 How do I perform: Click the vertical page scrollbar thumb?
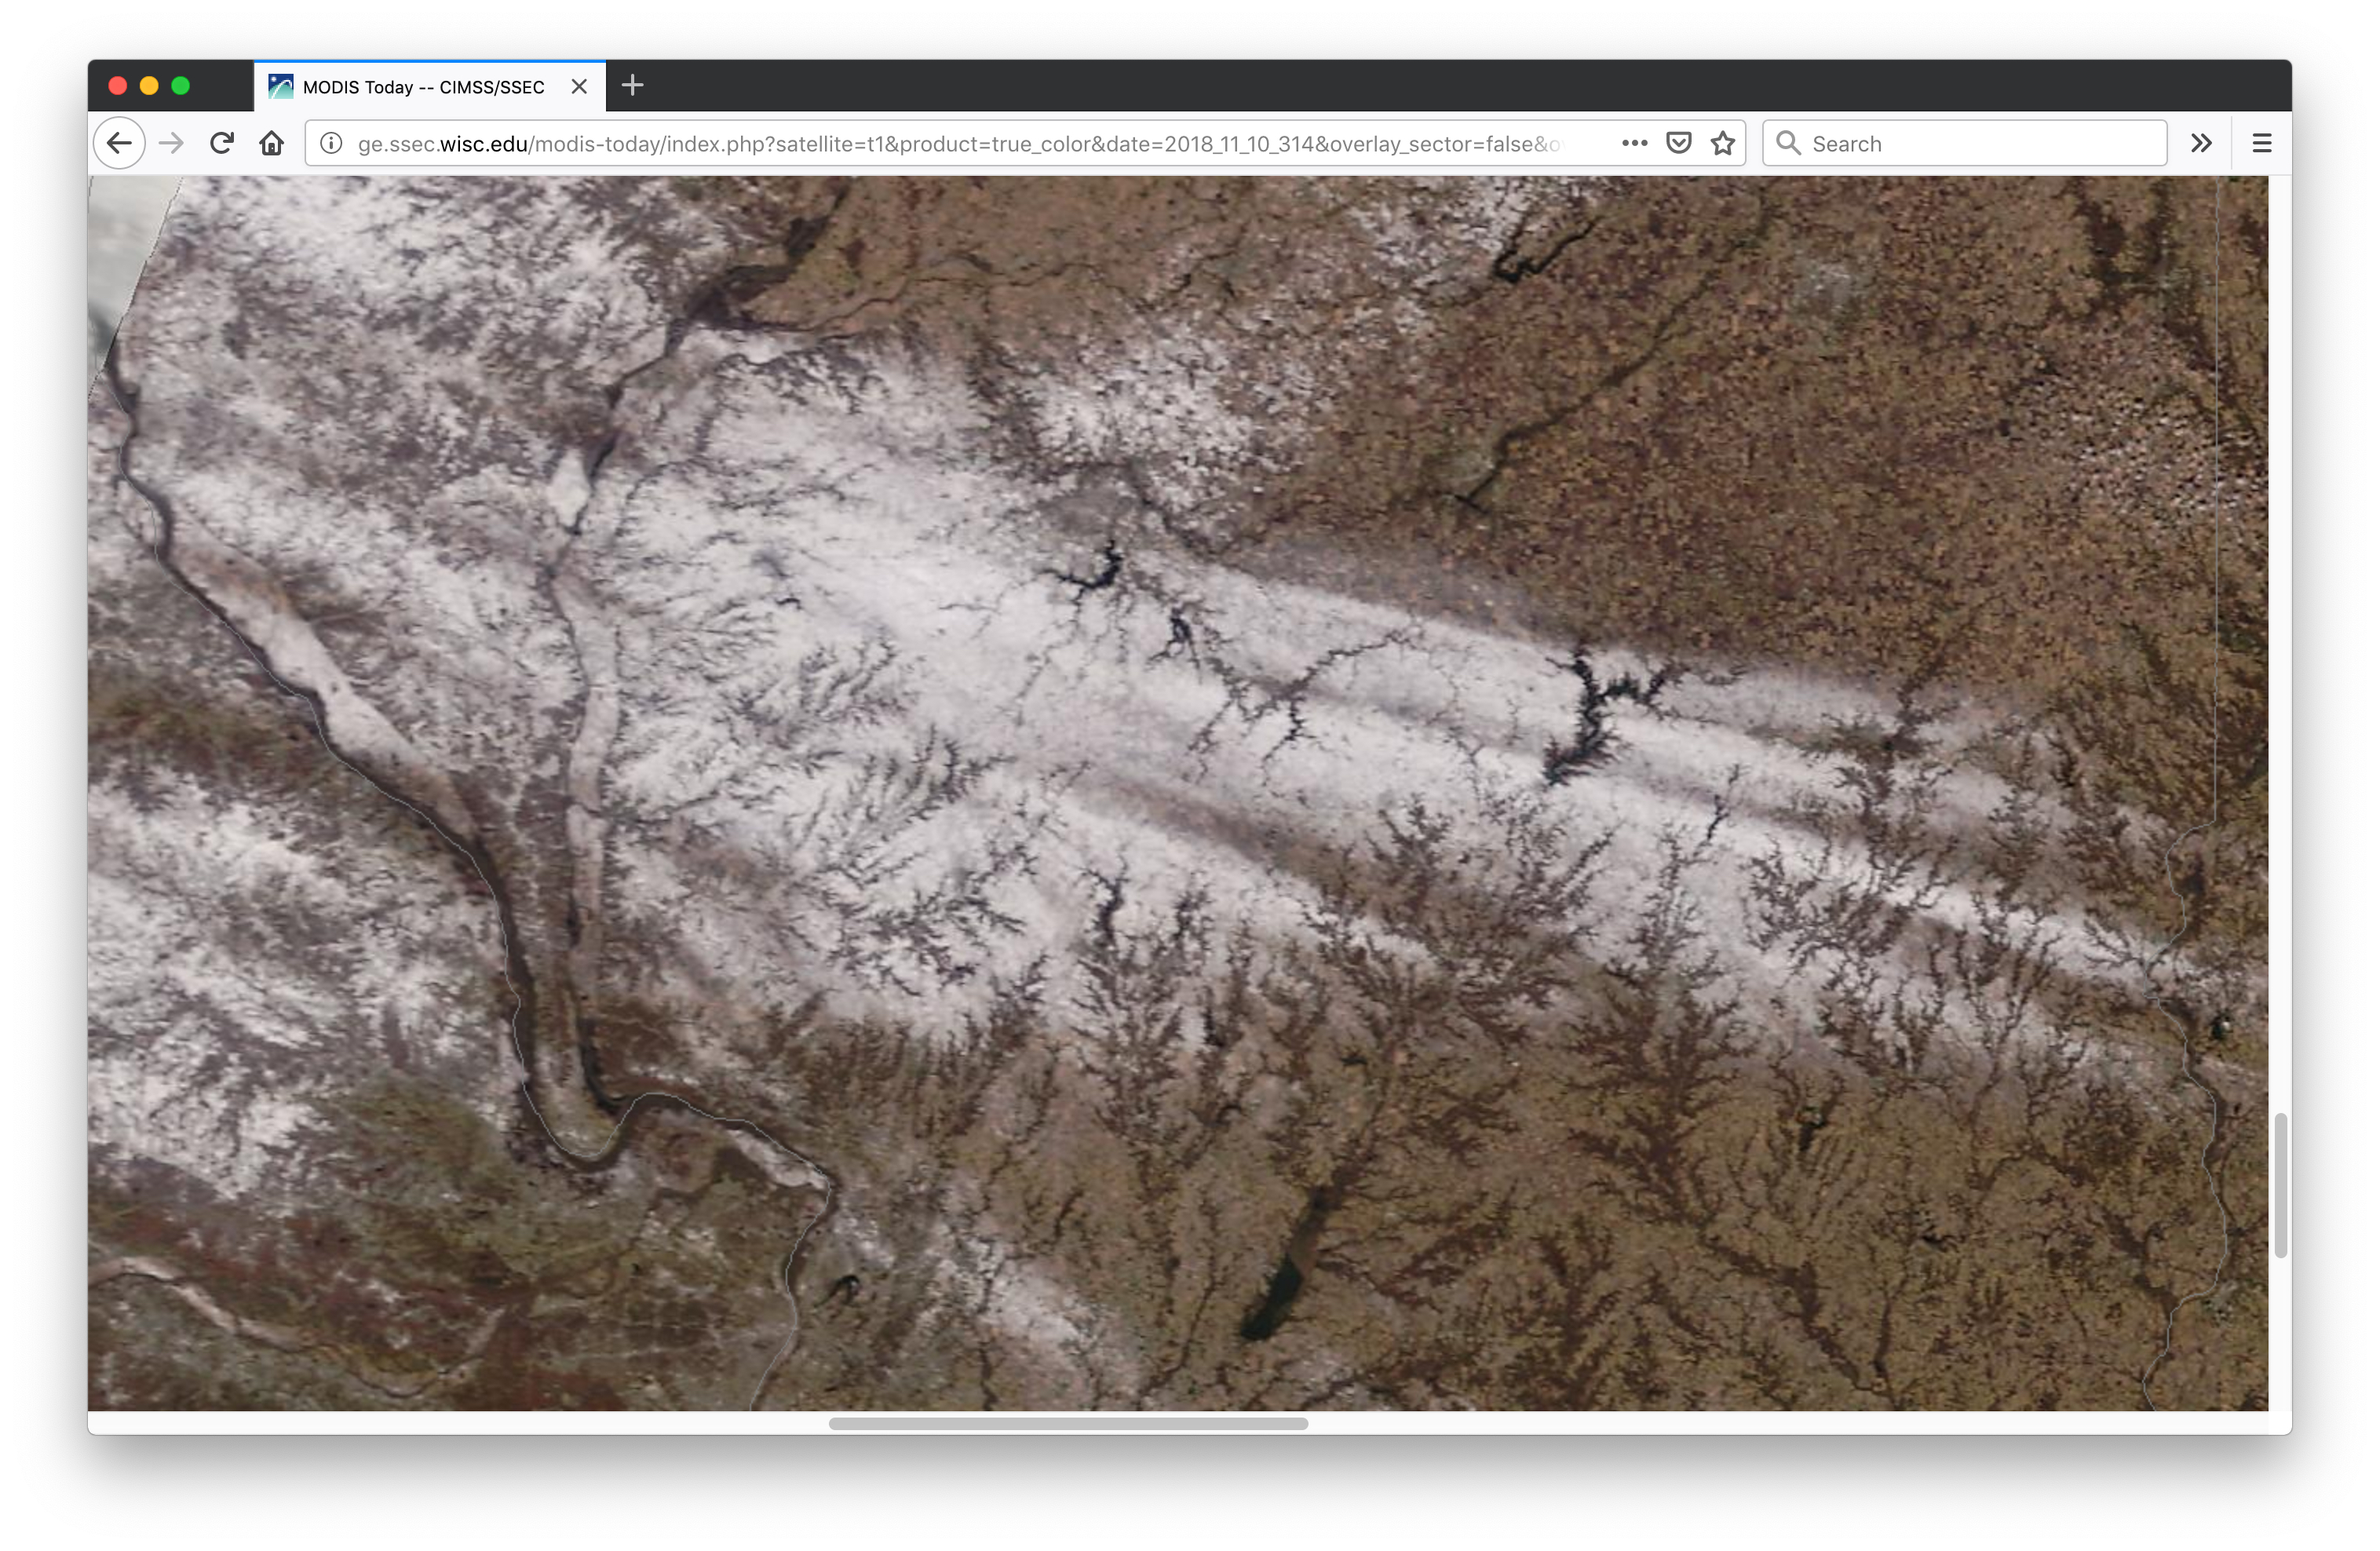2280,1185
